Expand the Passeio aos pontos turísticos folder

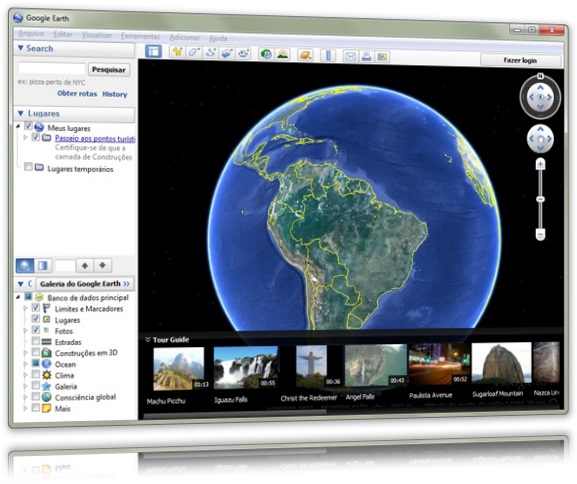pyautogui.click(x=25, y=137)
